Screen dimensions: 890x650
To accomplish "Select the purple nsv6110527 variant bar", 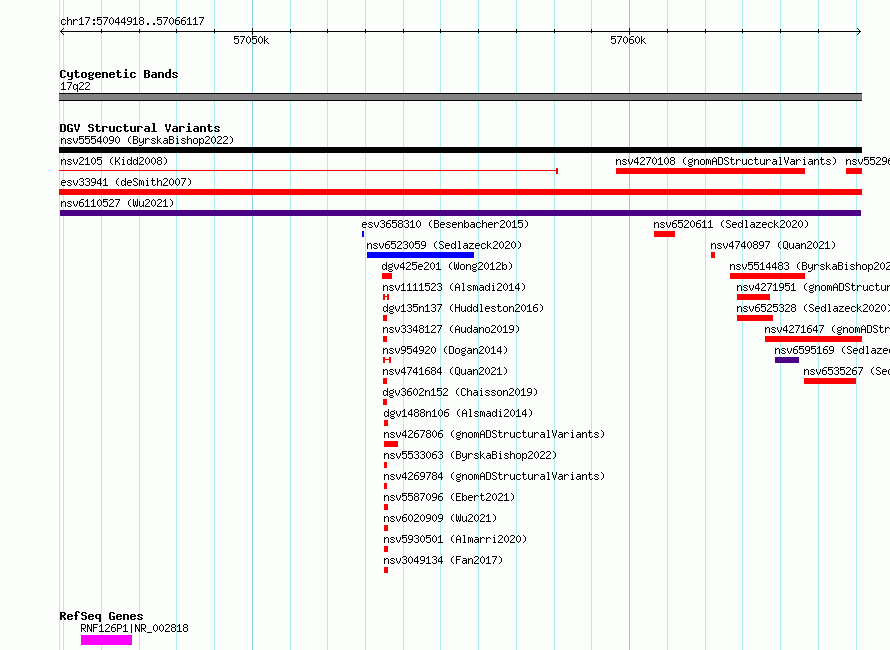I will pyautogui.click(x=460, y=213).
